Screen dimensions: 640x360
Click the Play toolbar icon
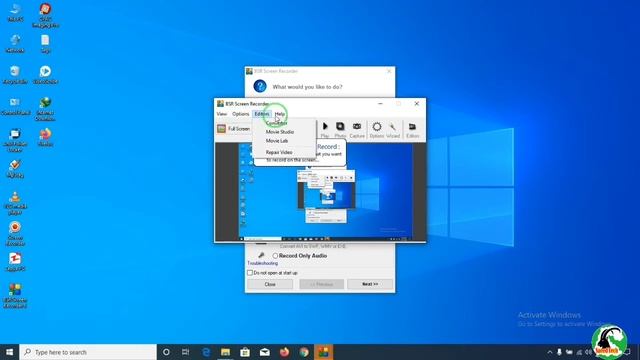pyautogui.click(x=325, y=130)
